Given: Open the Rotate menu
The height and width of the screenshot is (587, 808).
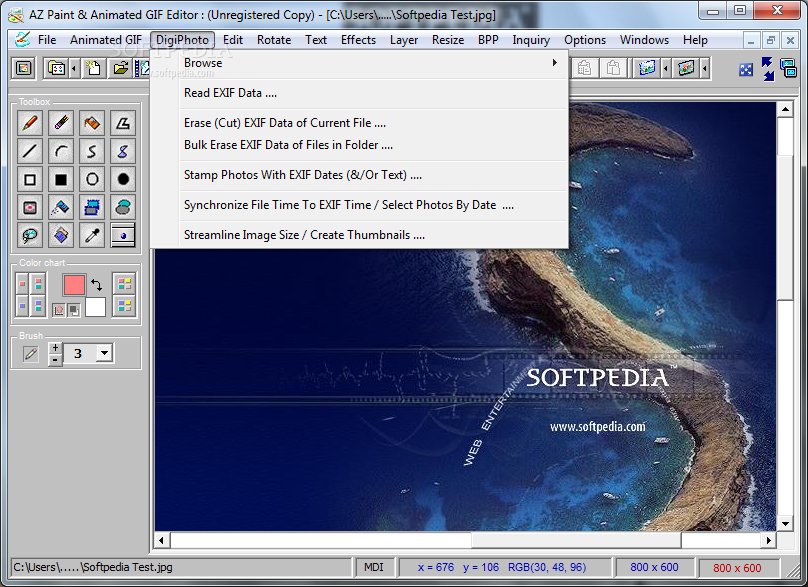Looking at the screenshot, I should click(x=274, y=40).
